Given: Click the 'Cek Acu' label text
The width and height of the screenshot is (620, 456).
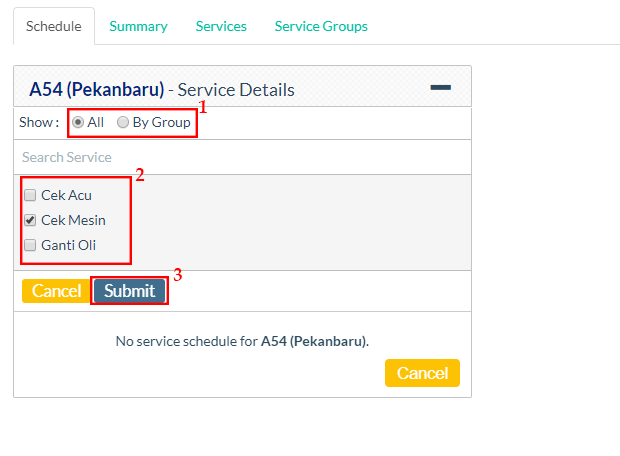Looking at the screenshot, I should (x=66, y=195).
